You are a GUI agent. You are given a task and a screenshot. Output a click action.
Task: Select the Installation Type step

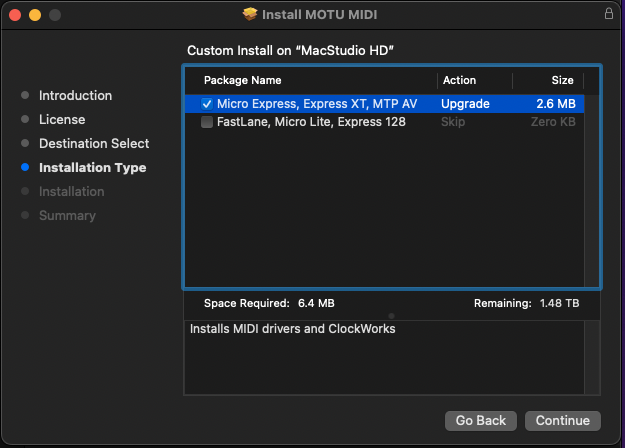click(x=92, y=167)
